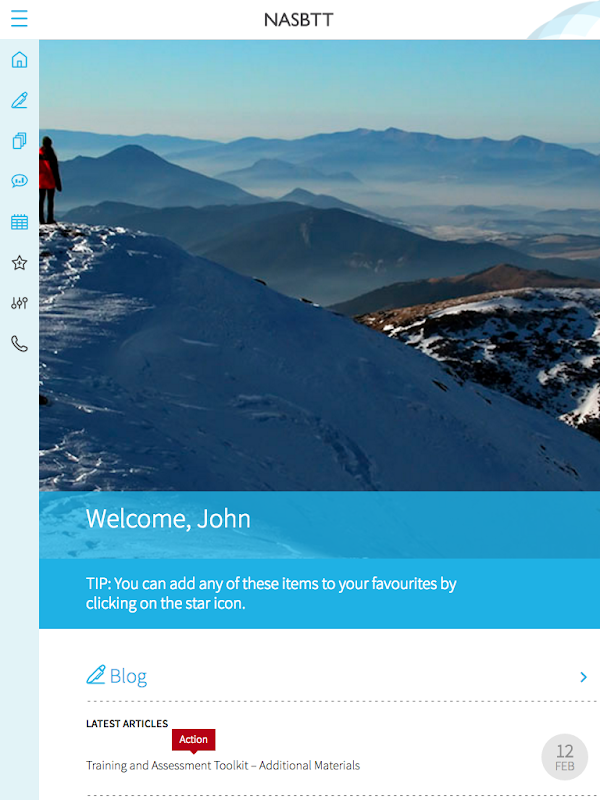Click the Latest Articles label

point(127,723)
